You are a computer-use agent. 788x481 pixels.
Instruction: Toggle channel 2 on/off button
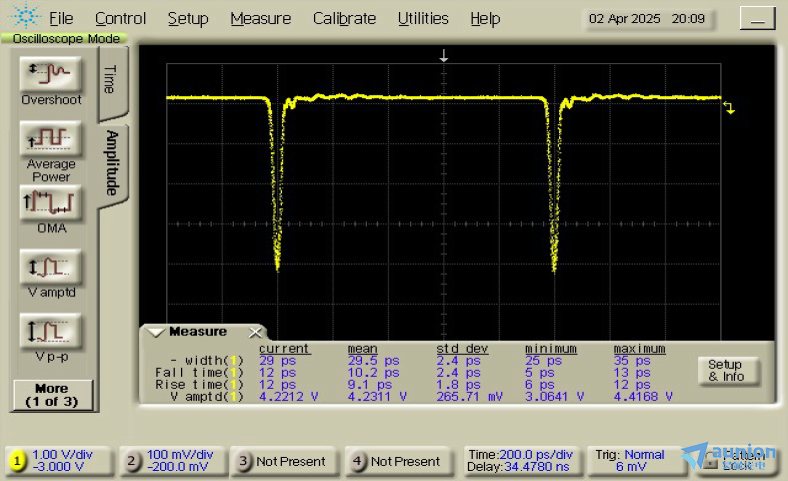[132, 461]
